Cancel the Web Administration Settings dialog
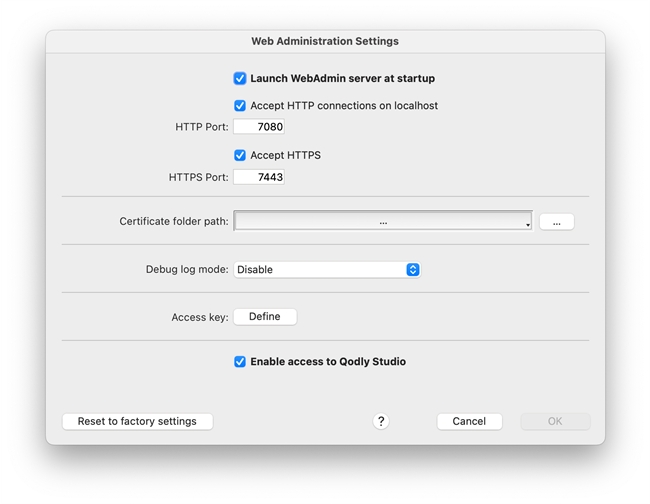The height and width of the screenshot is (504, 650). (469, 421)
